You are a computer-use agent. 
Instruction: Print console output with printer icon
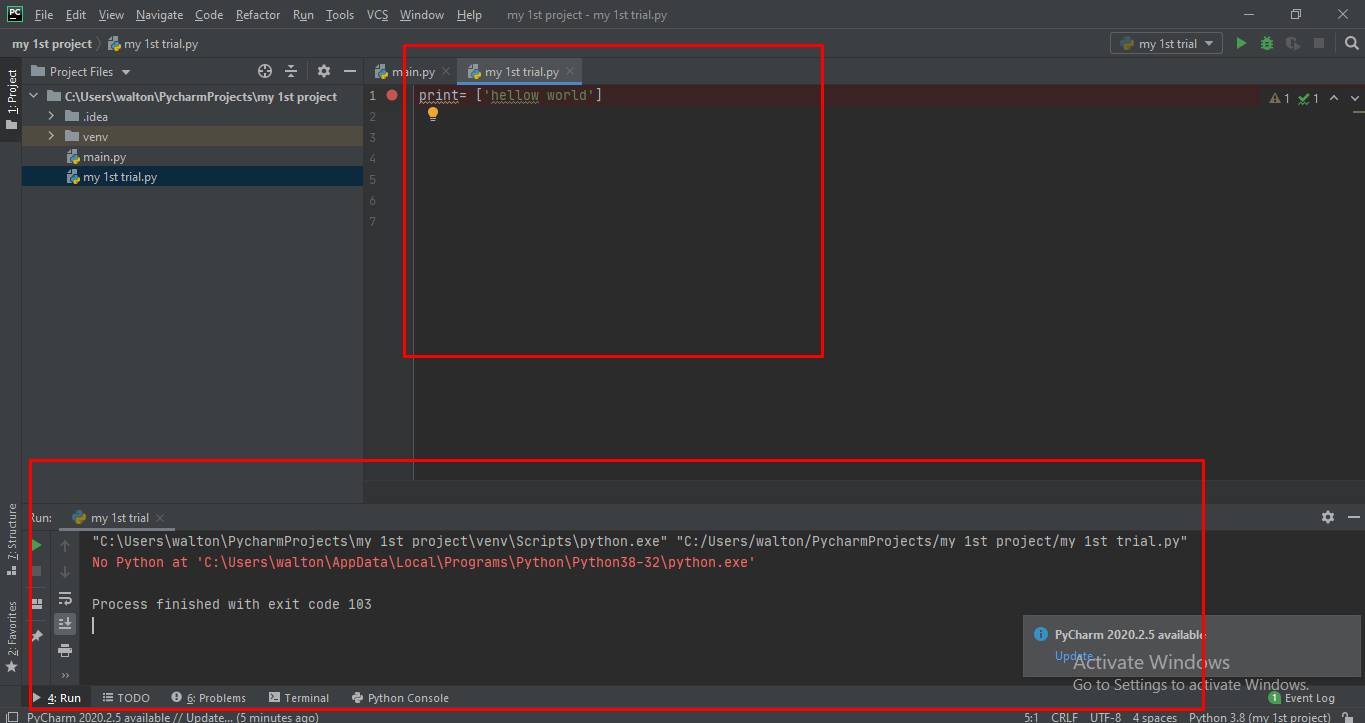(x=65, y=650)
